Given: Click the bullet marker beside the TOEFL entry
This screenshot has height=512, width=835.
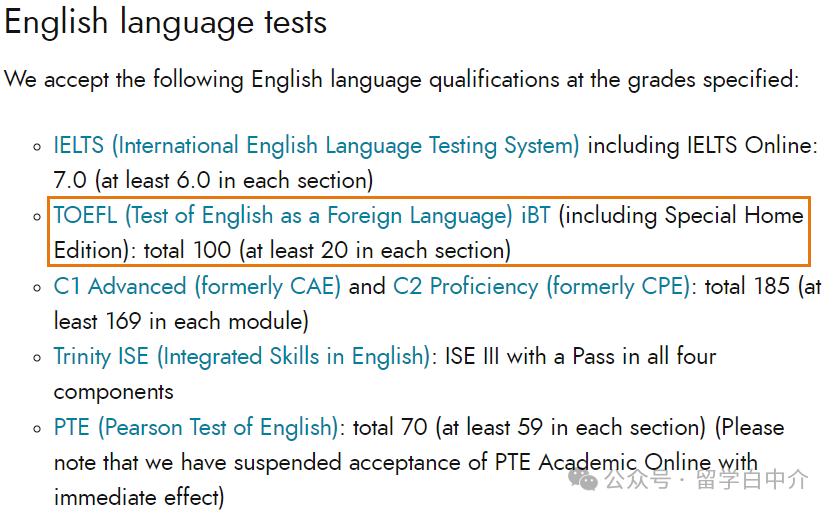Looking at the screenshot, I should [37, 217].
